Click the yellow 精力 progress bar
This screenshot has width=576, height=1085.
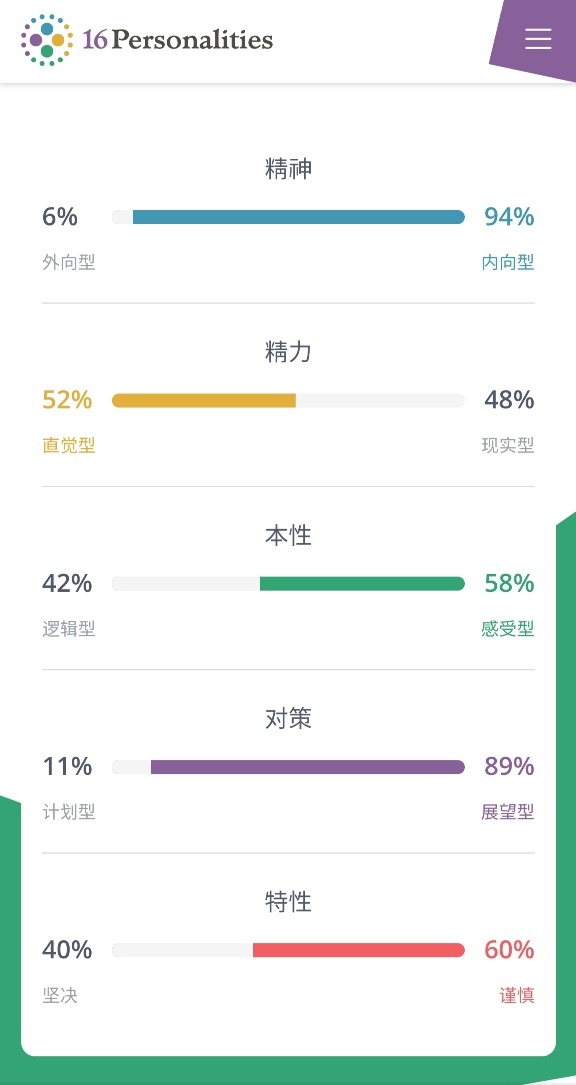pyautogui.click(x=288, y=401)
